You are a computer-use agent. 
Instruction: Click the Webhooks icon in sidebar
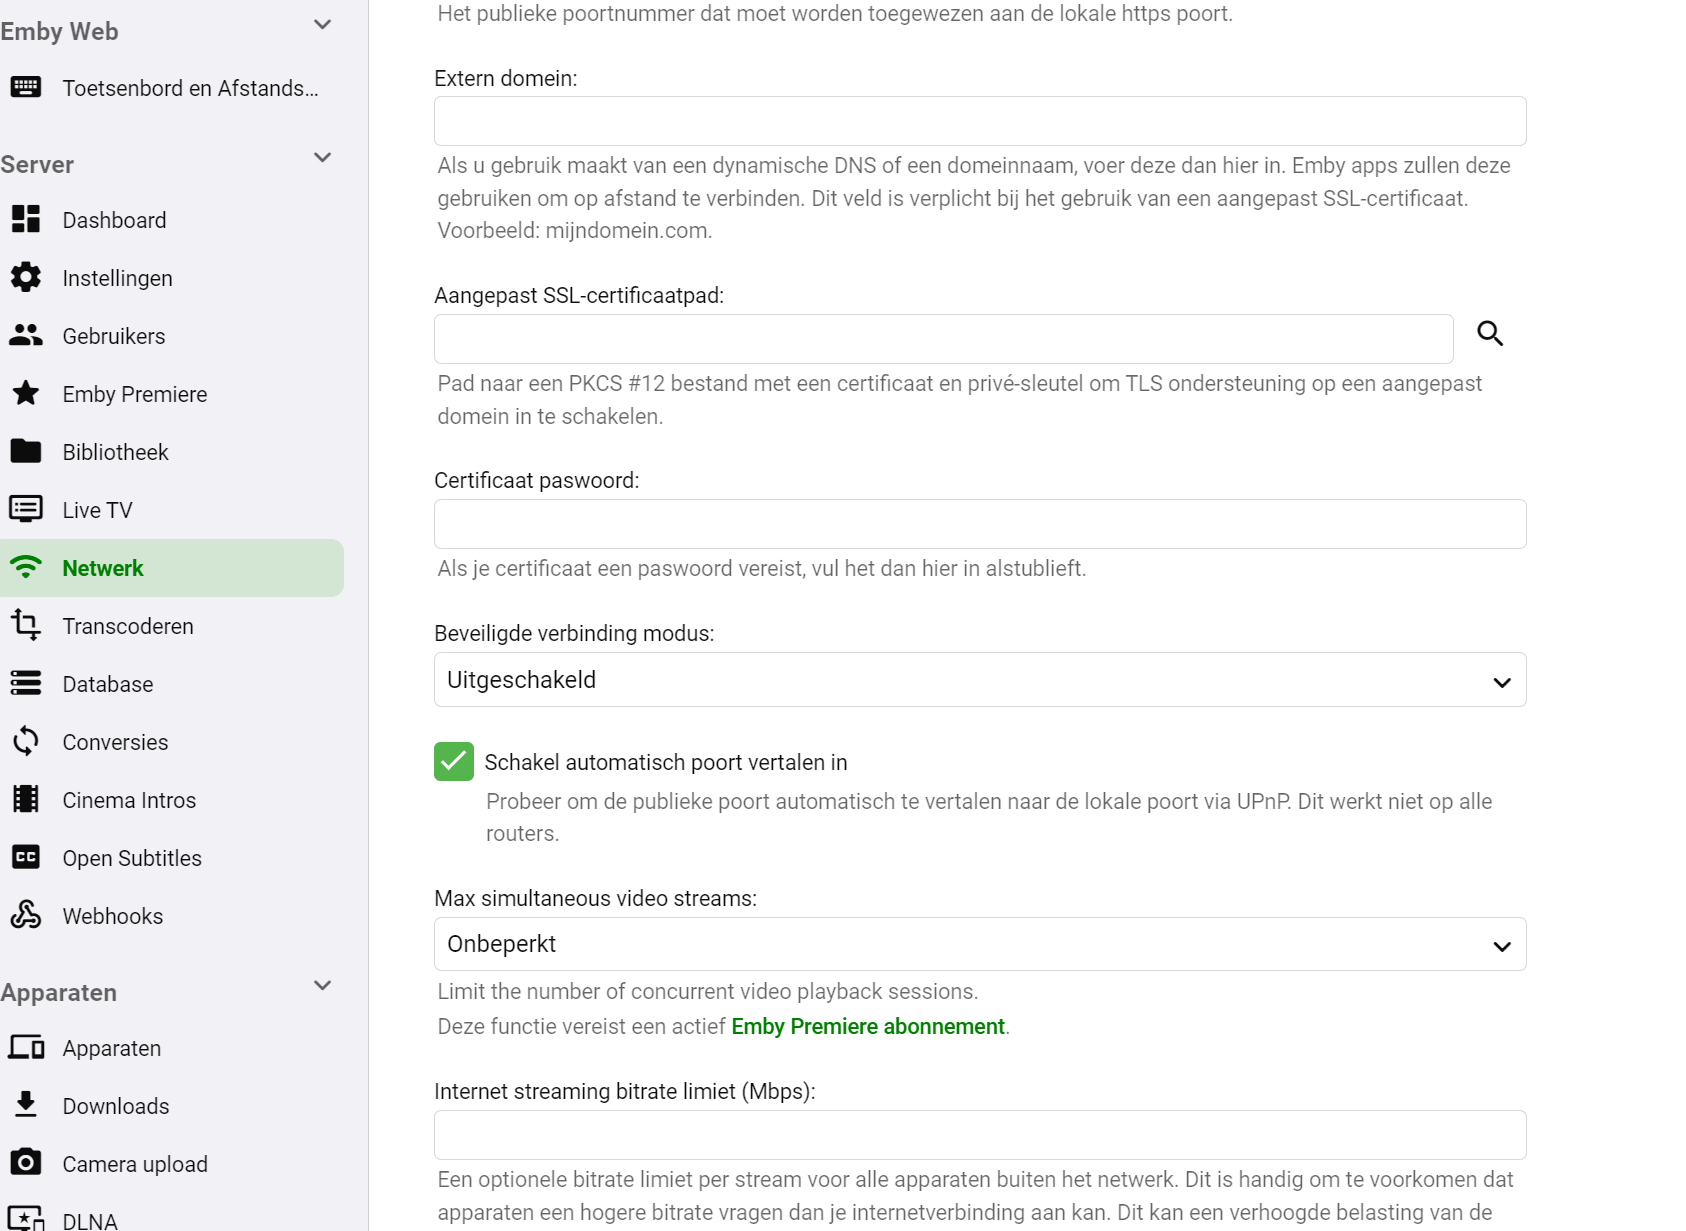click(26, 915)
